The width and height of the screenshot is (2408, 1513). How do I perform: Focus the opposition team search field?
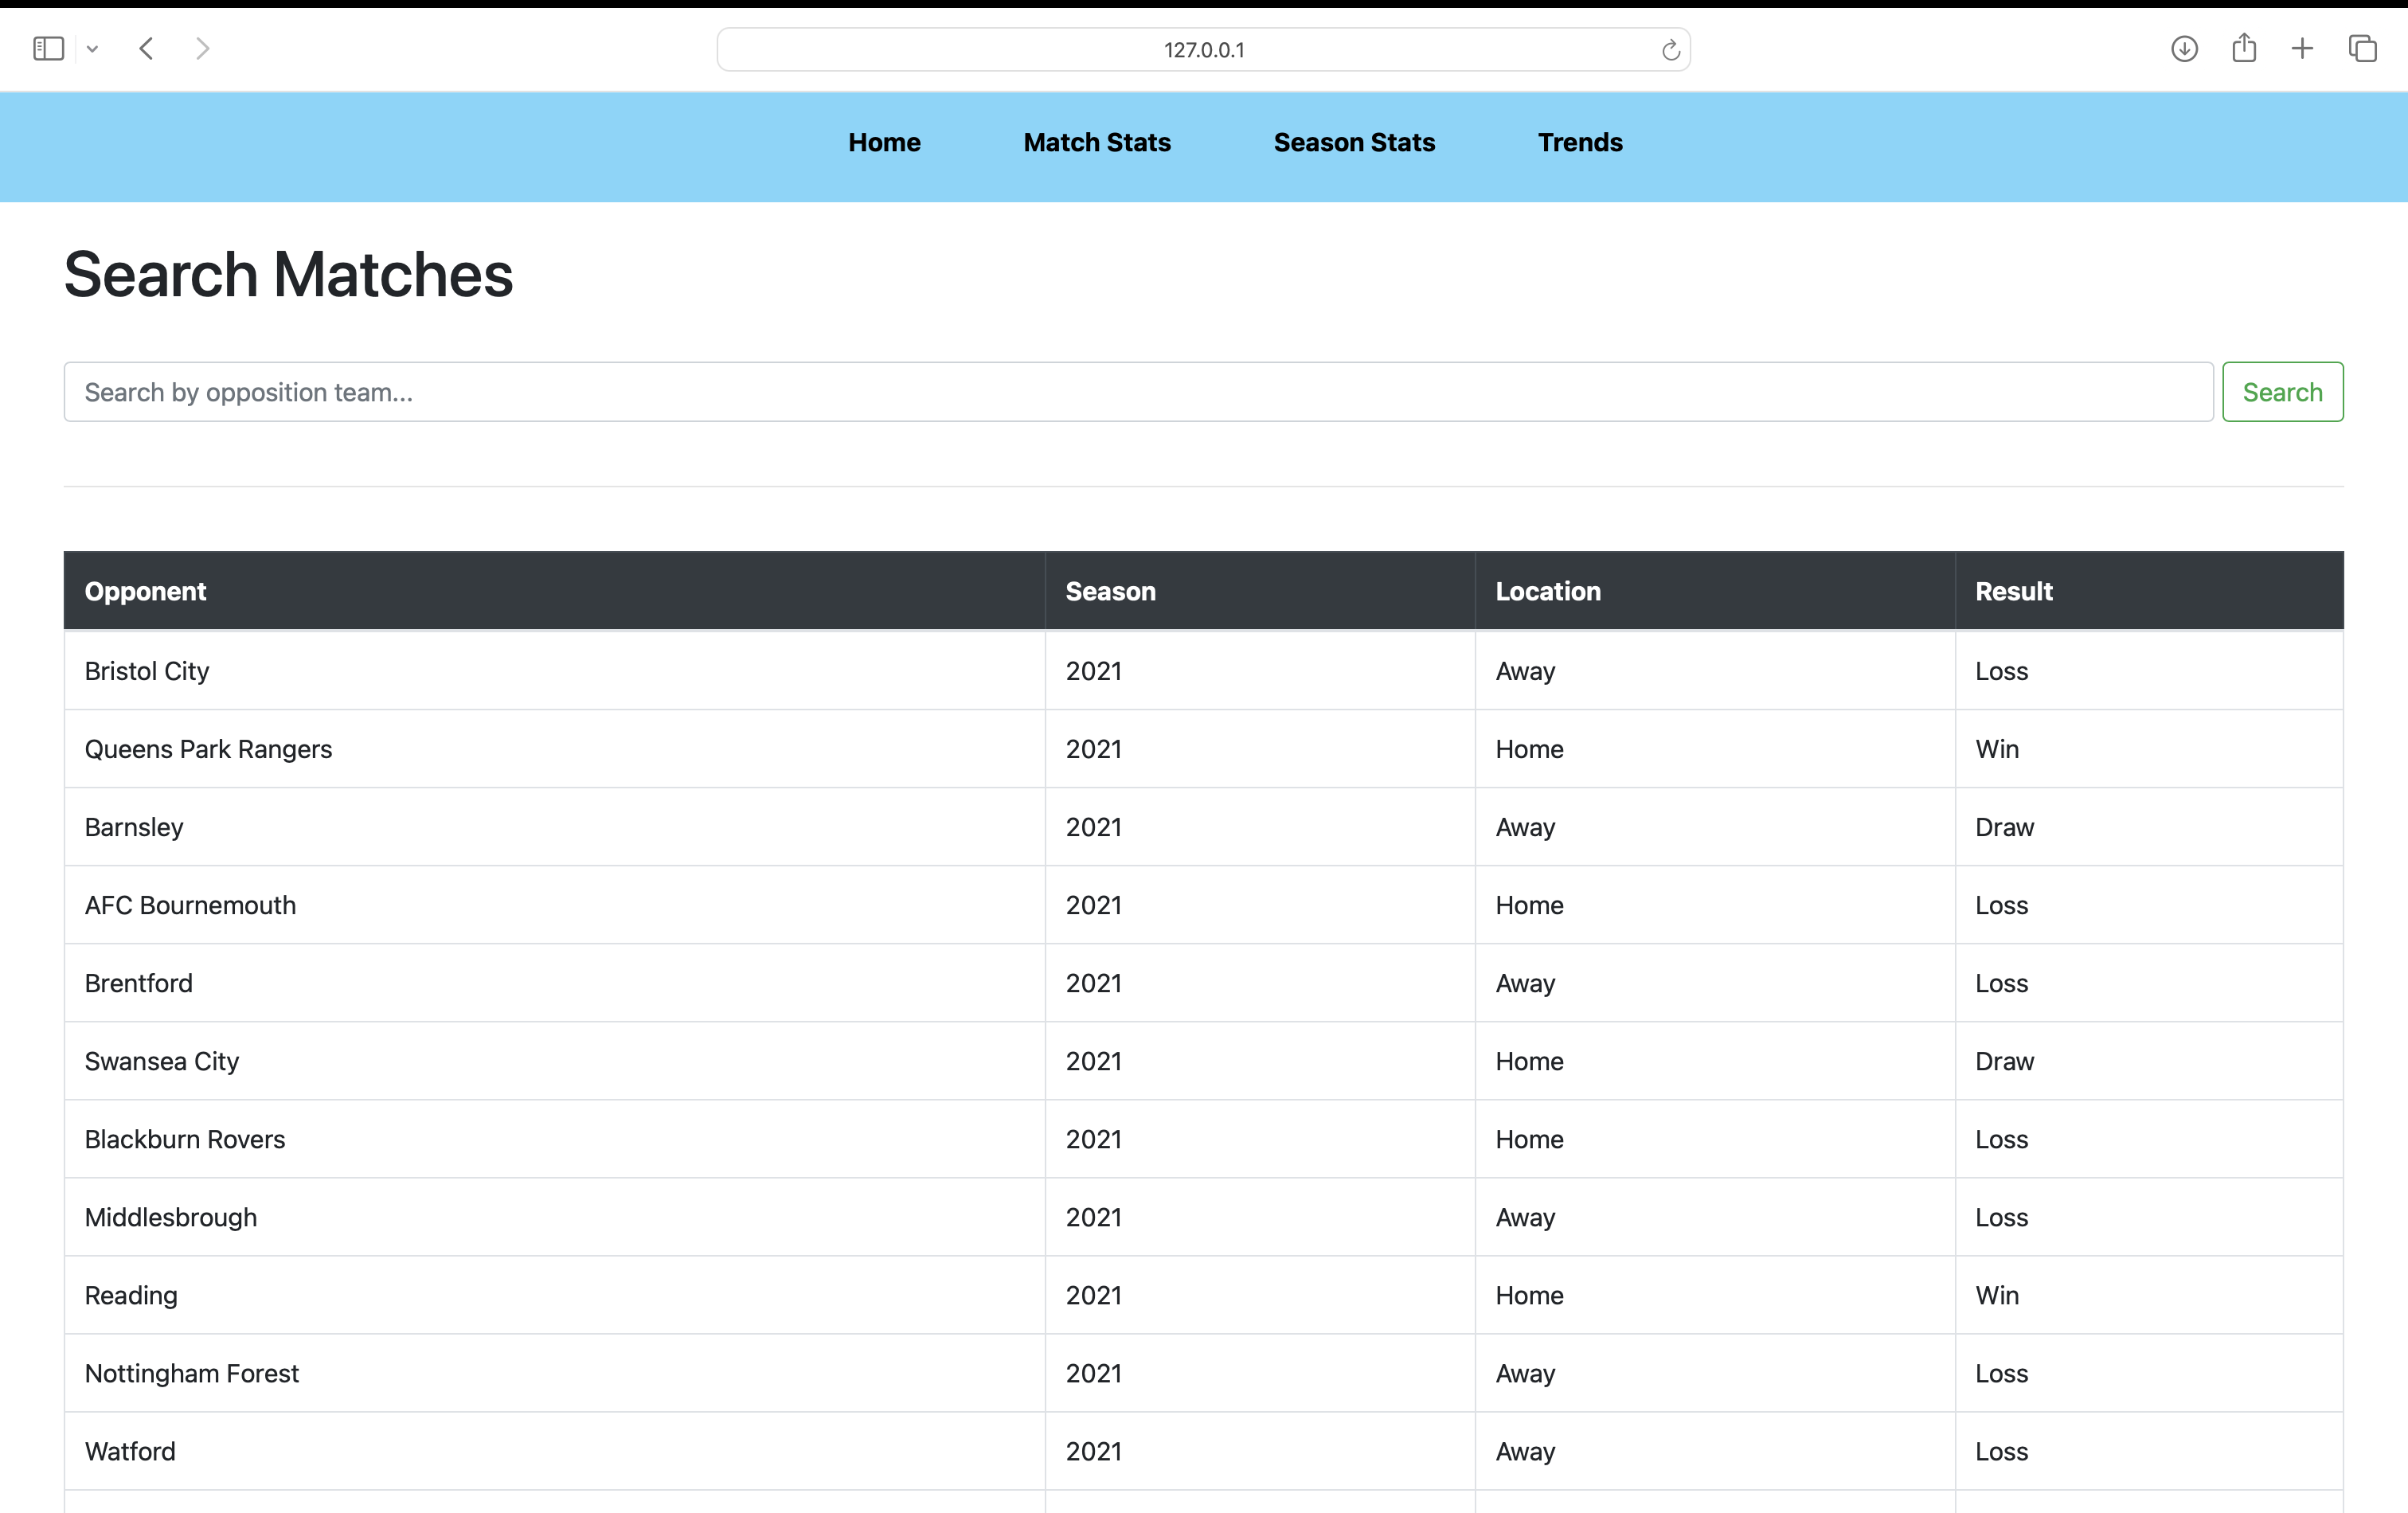(x=1138, y=392)
